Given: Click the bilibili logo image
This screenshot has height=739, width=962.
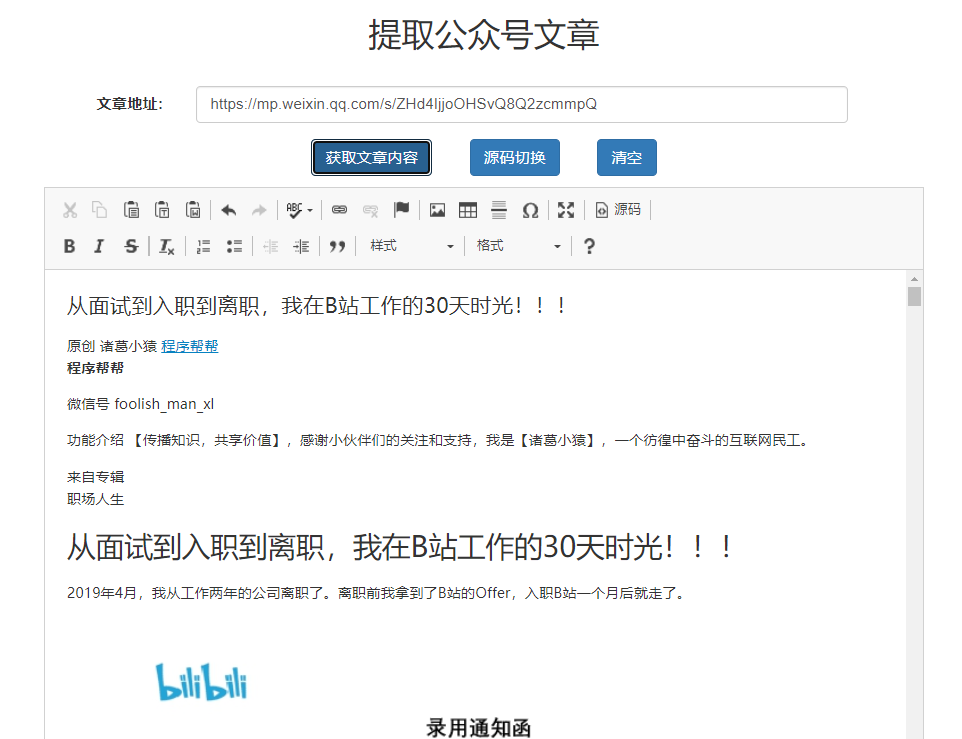Looking at the screenshot, I should 201,681.
